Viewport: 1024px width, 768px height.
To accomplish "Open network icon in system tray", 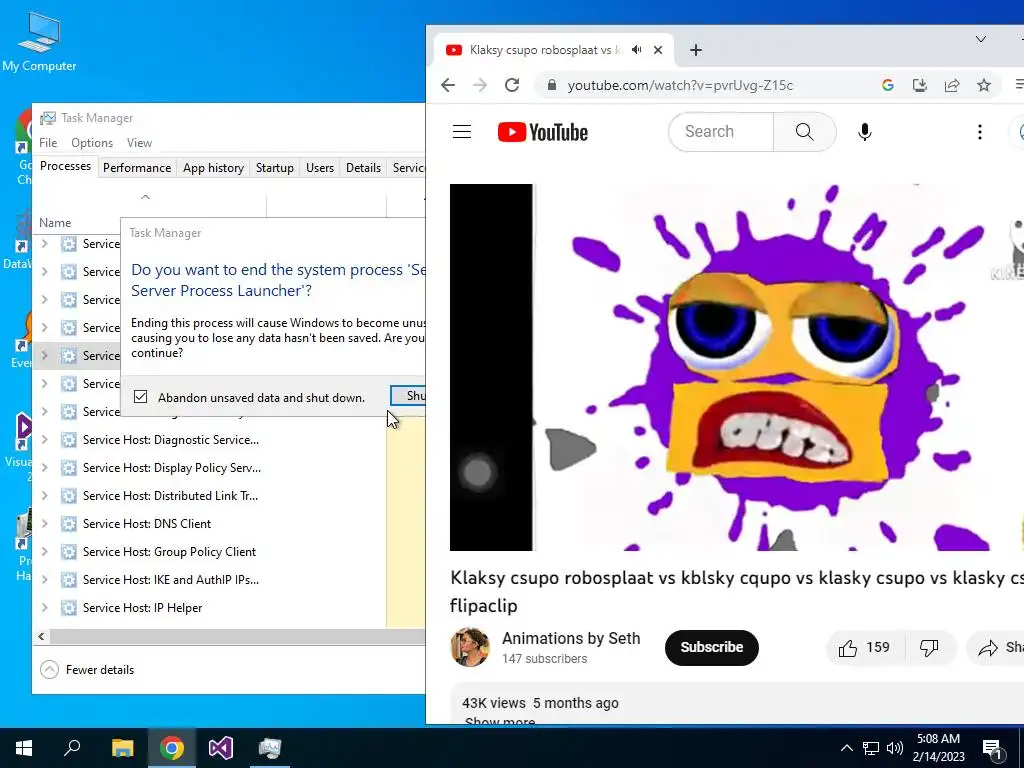I will coord(871,748).
